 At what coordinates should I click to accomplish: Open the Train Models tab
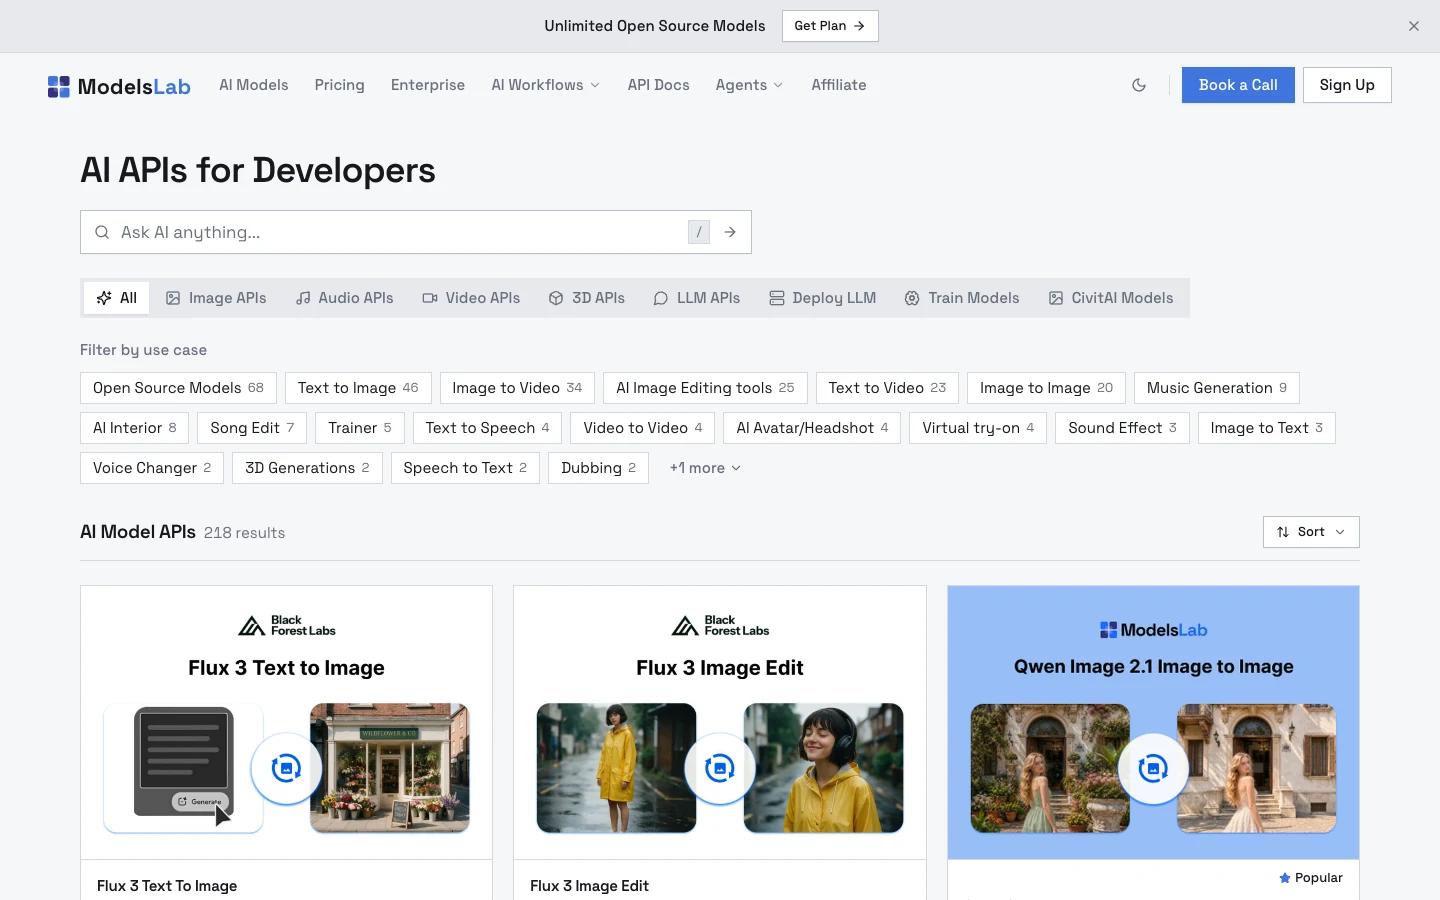click(x=962, y=298)
